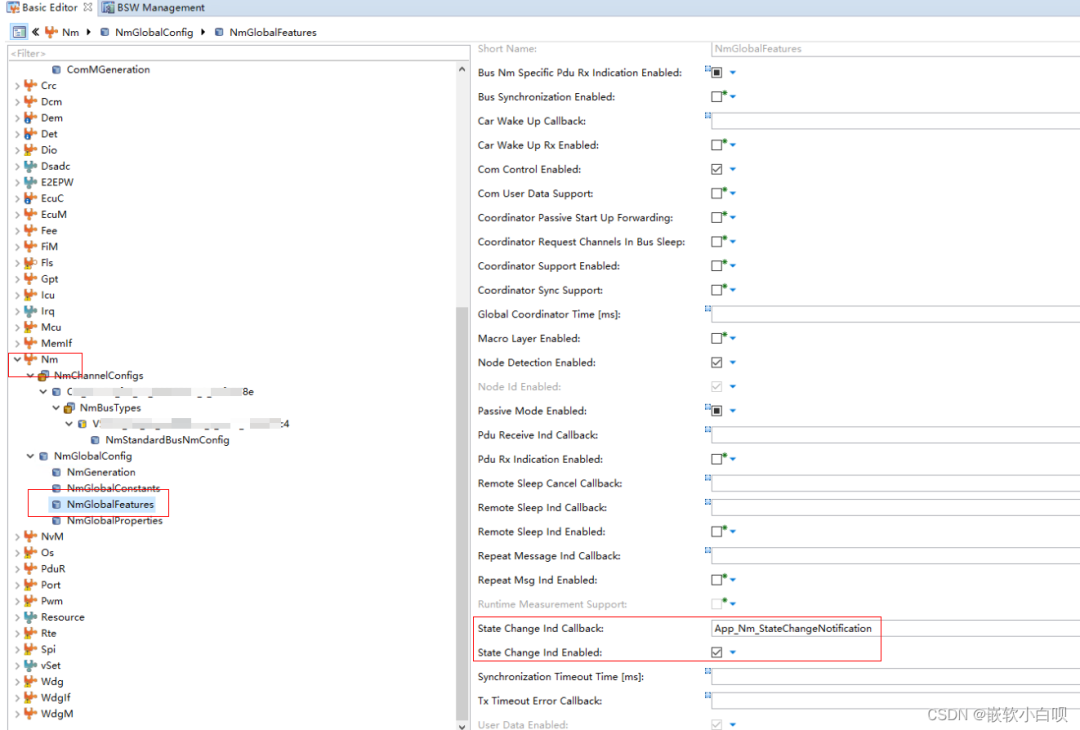Click the Dsadc module icon

[x=30, y=166]
